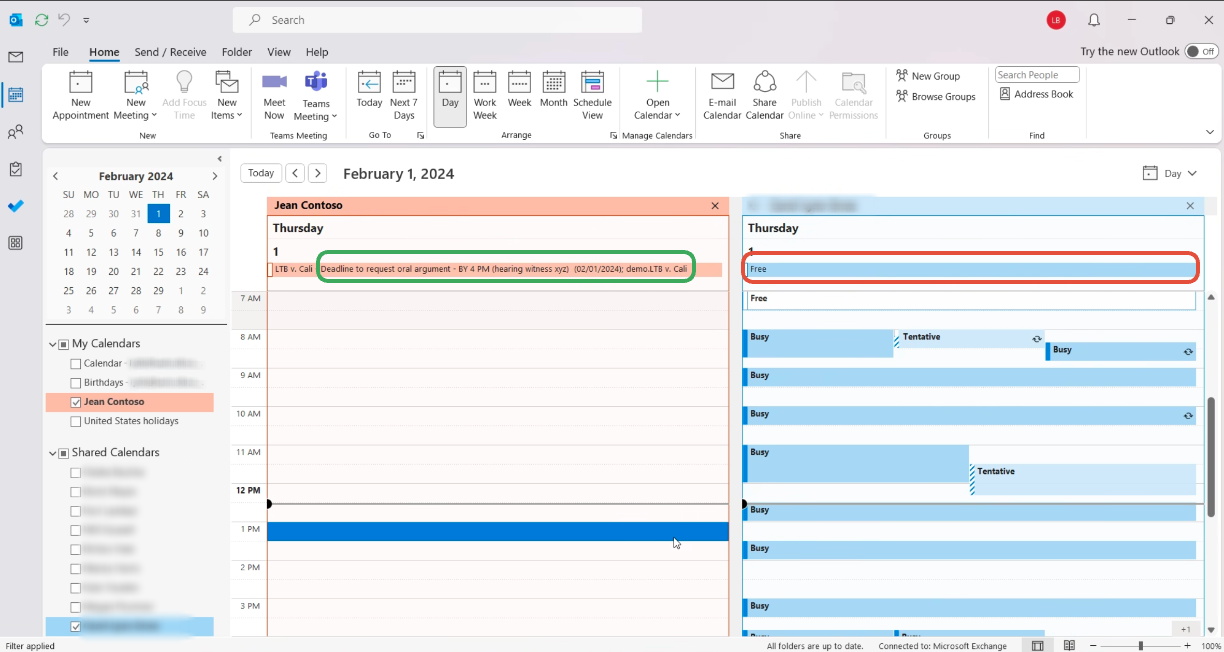Switch to Week view
This screenshot has height=652, width=1224.
click(519, 96)
